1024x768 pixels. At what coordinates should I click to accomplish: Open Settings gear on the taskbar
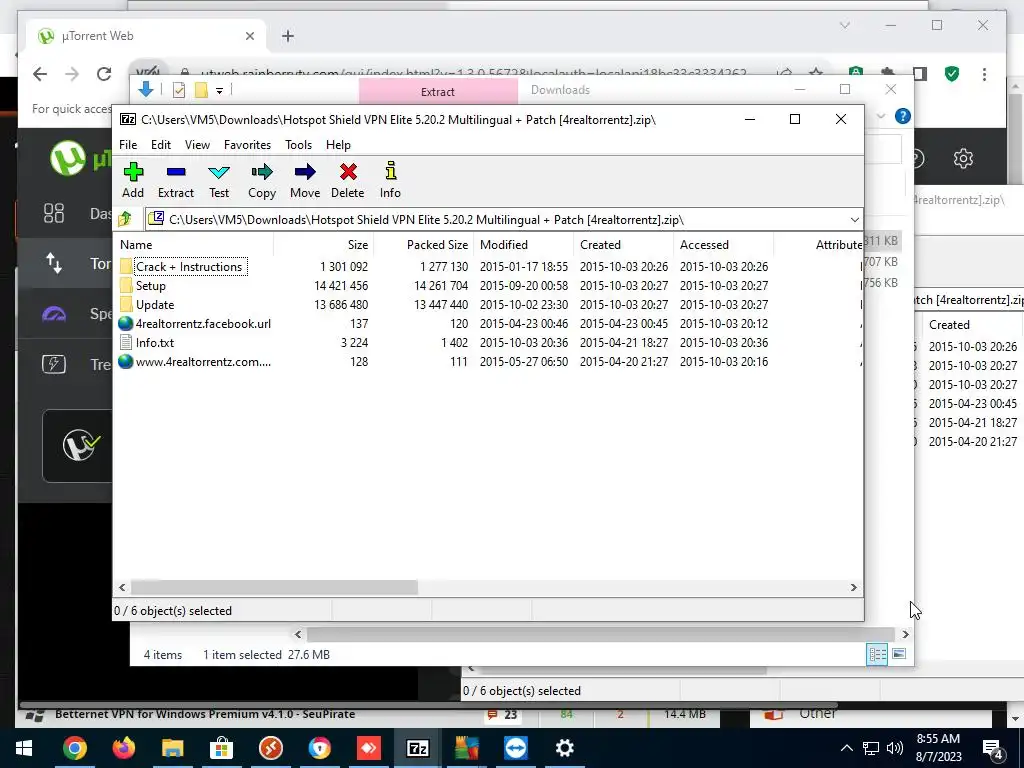[x=564, y=748]
